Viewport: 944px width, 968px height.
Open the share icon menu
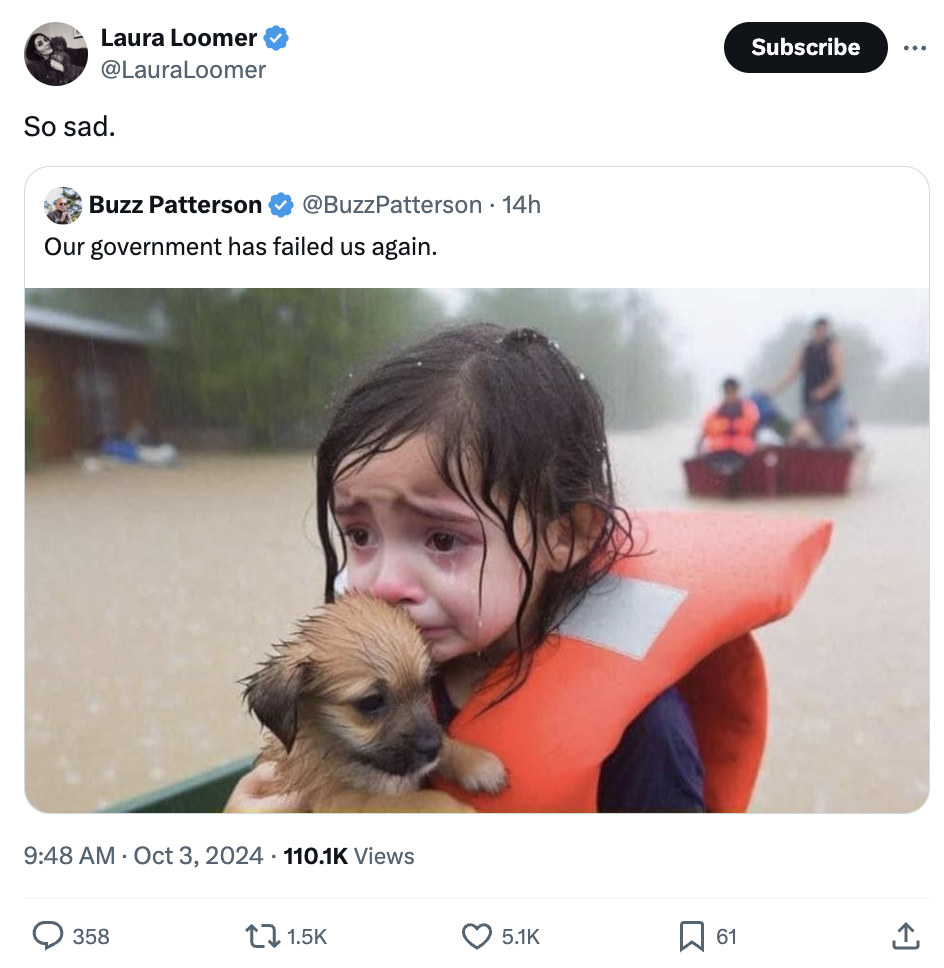click(903, 935)
